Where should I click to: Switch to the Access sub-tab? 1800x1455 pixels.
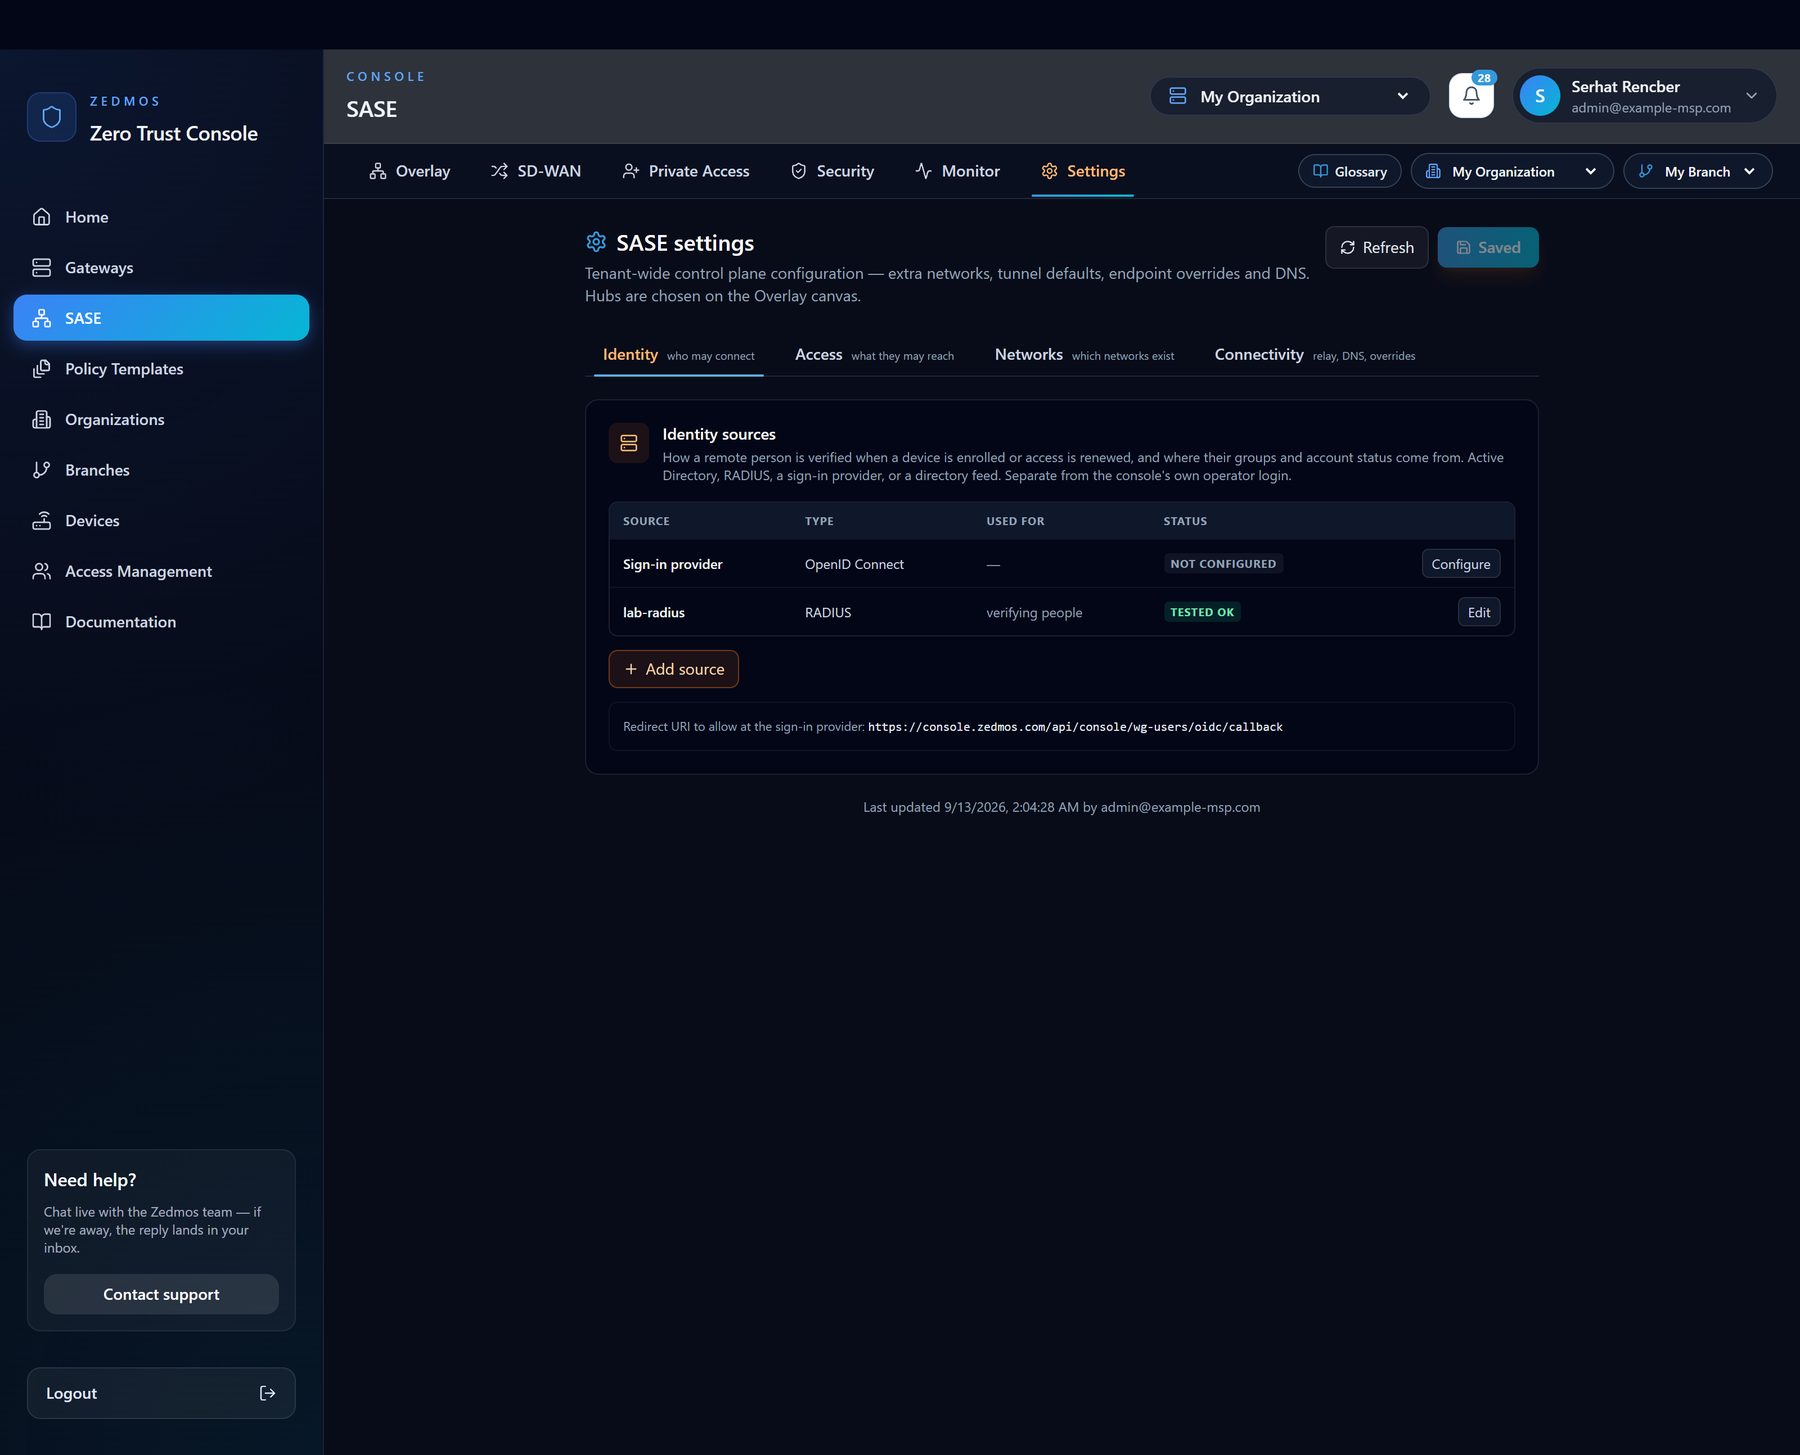(x=874, y=355)
